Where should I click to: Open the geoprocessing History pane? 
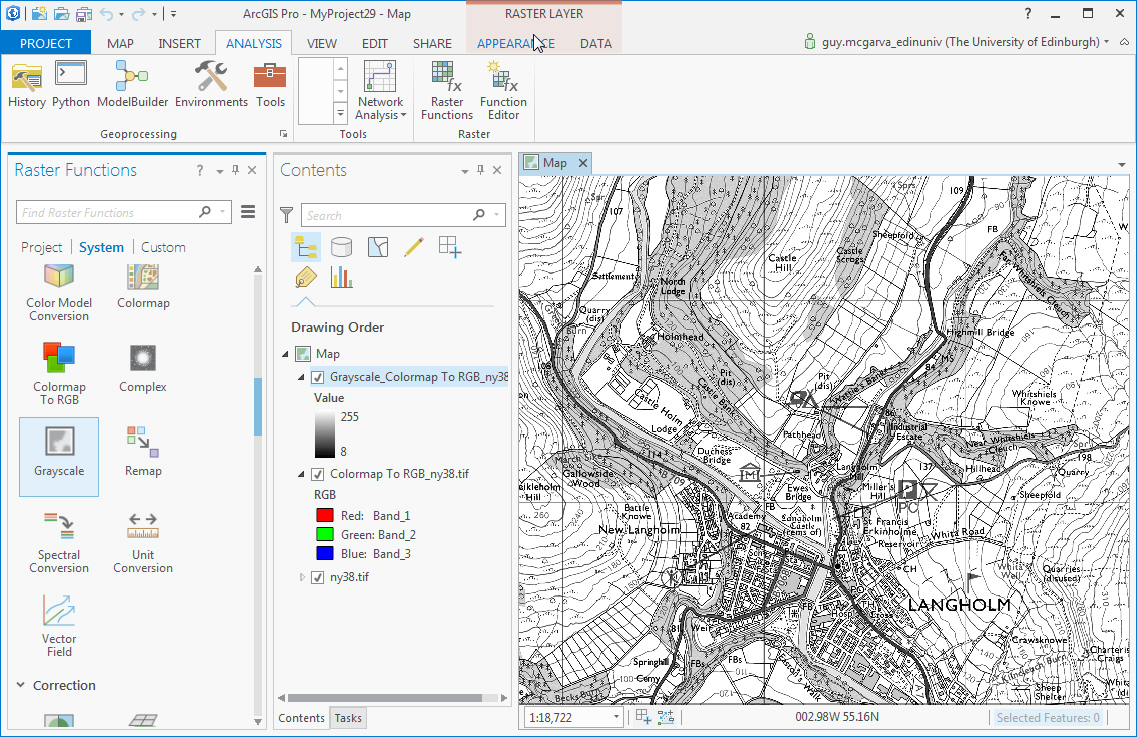(x=27, y=84)
